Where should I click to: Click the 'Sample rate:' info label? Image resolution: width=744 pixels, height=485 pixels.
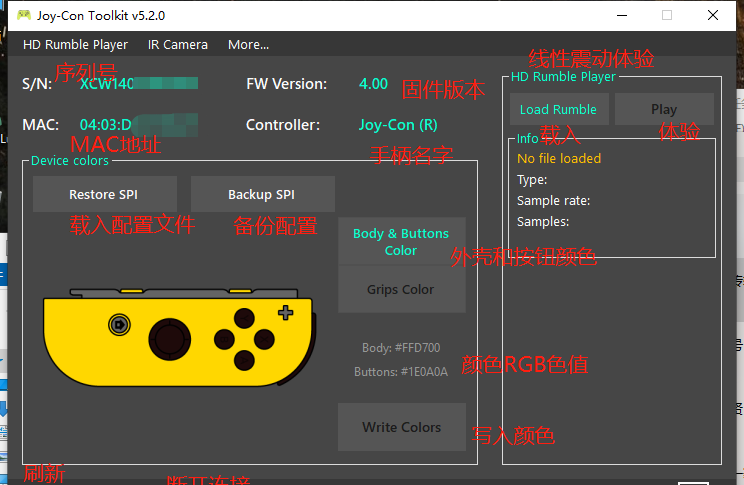coord(553,201)
